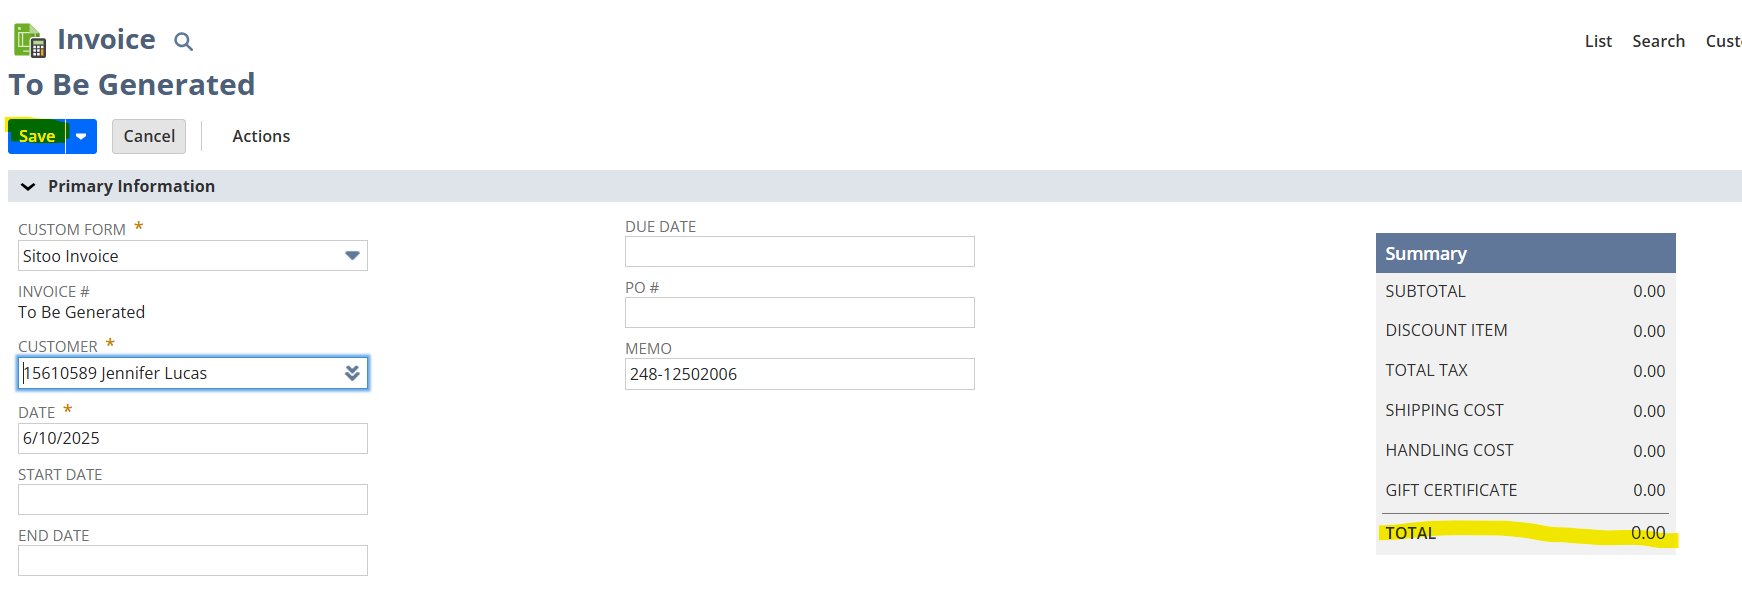Cancel the invoice

pyautogui.click(x=149, y=136)
